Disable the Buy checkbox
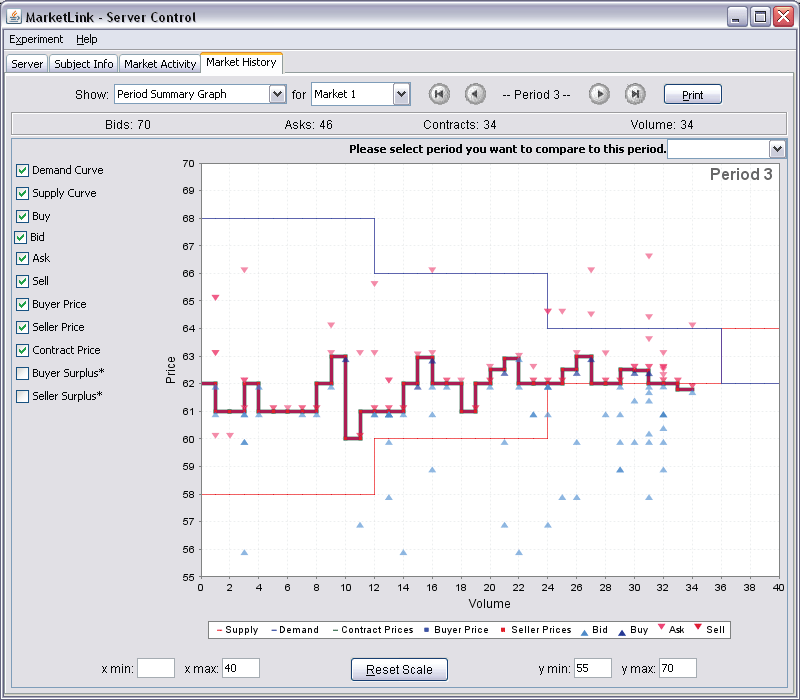 pos(22,216)
